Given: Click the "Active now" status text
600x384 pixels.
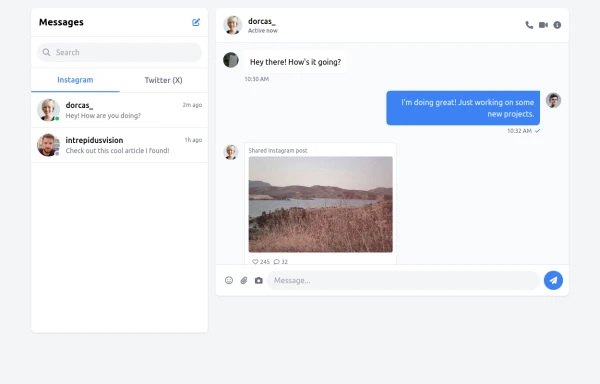Looking at the screenshot, I should tap(263, 31).
